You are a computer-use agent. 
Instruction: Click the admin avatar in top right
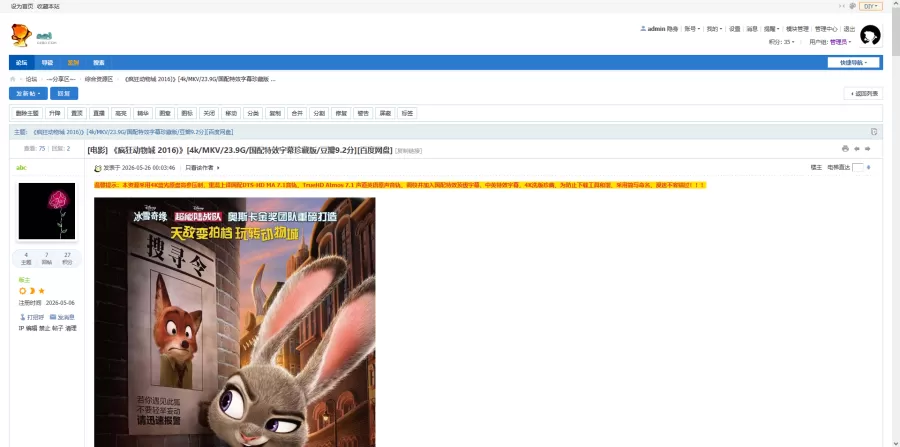(x=870, y=36)
